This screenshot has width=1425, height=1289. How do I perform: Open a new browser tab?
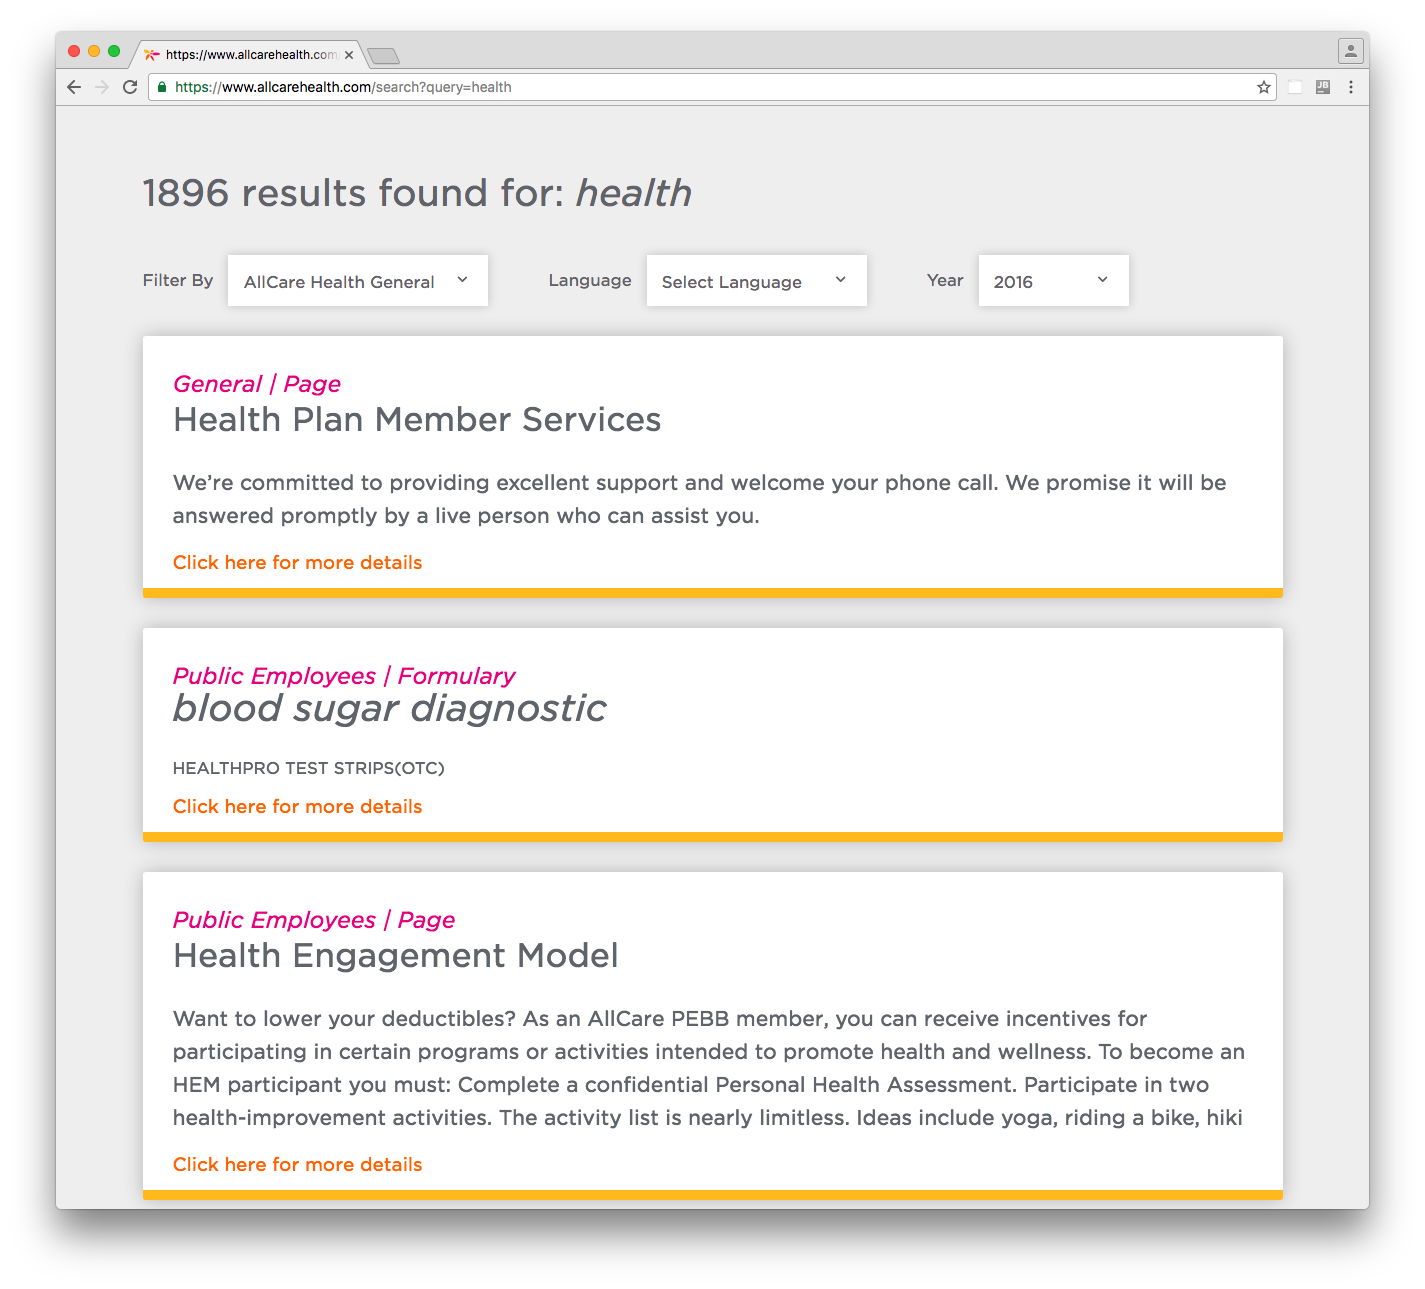pyautogui.click(x=383, y=55)
